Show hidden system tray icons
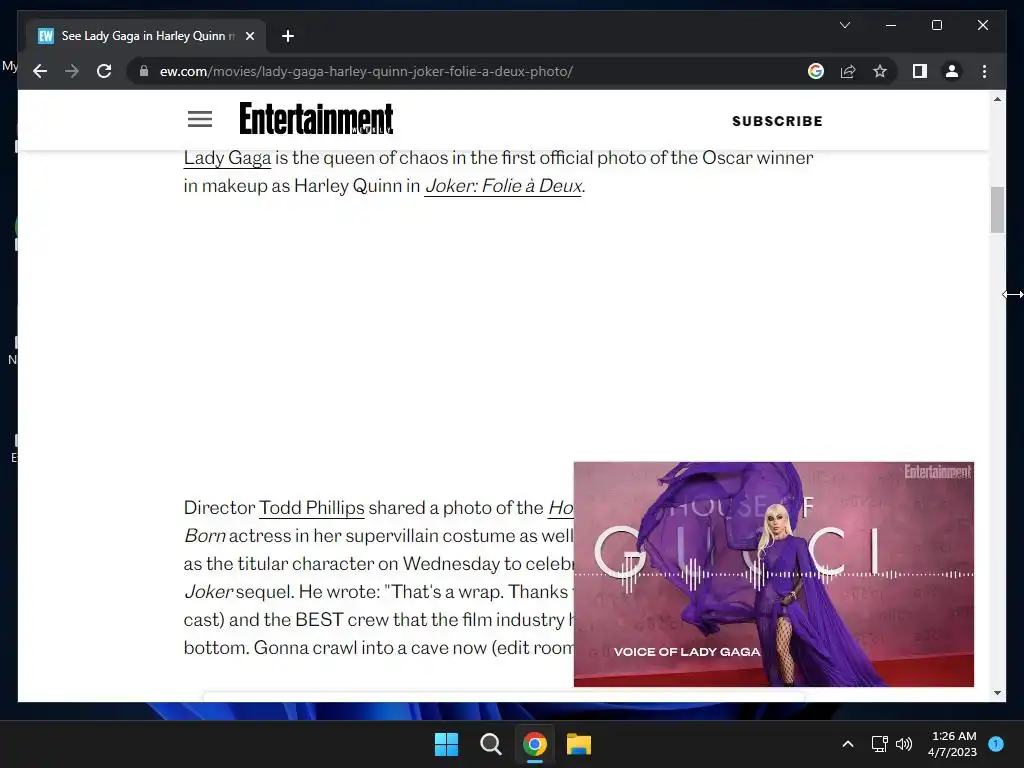The height and width of the screenshot is (768, 1024). [x=848, y=744]
